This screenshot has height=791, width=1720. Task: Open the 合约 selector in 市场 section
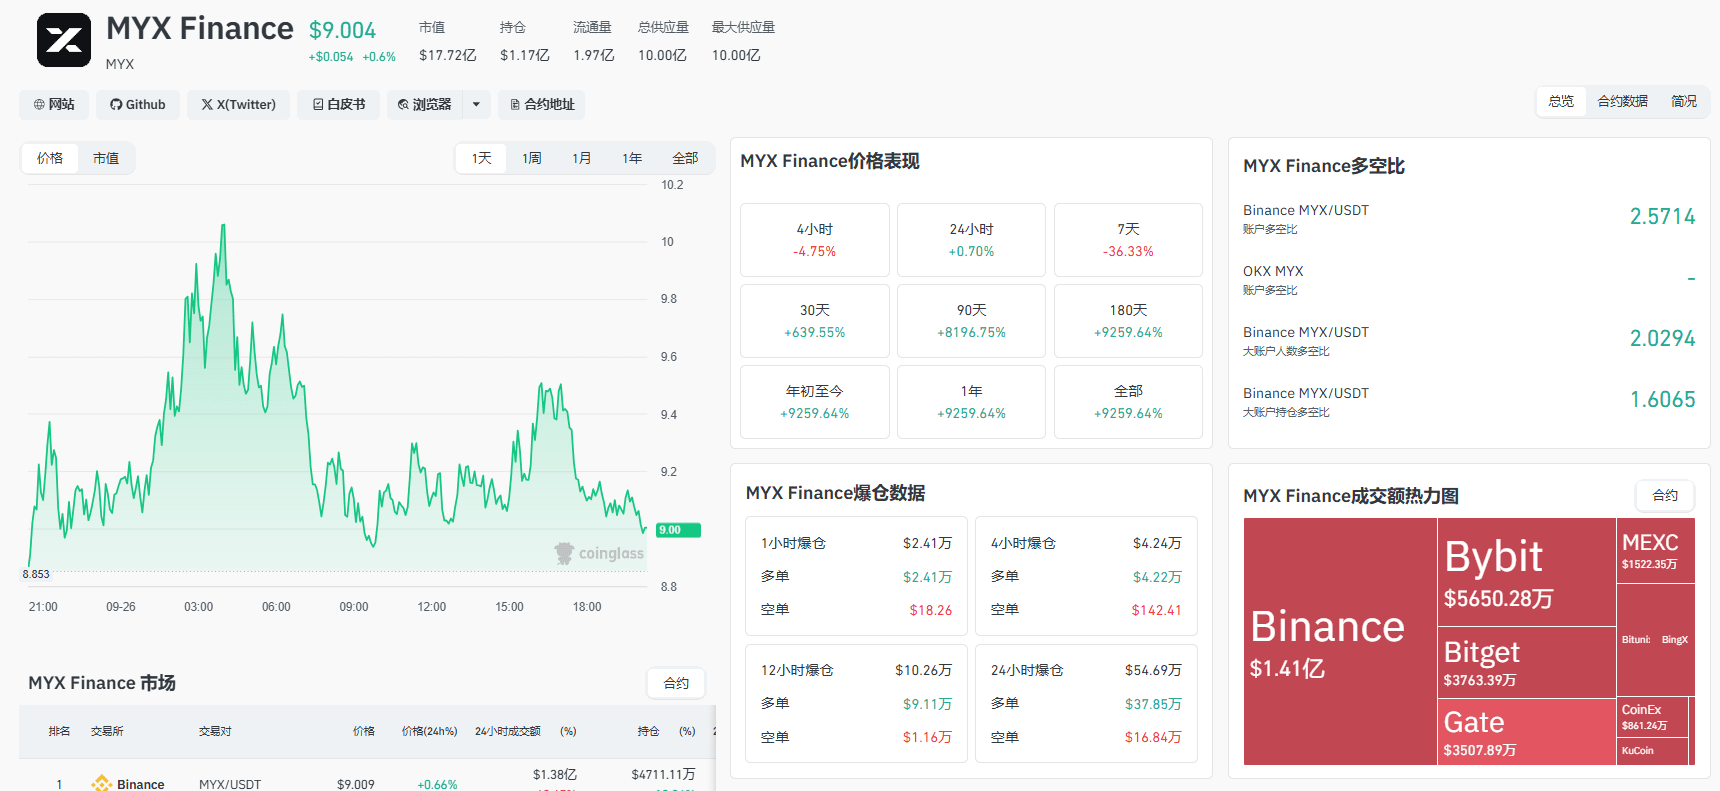pyautogui.click(x=676, y=683)
